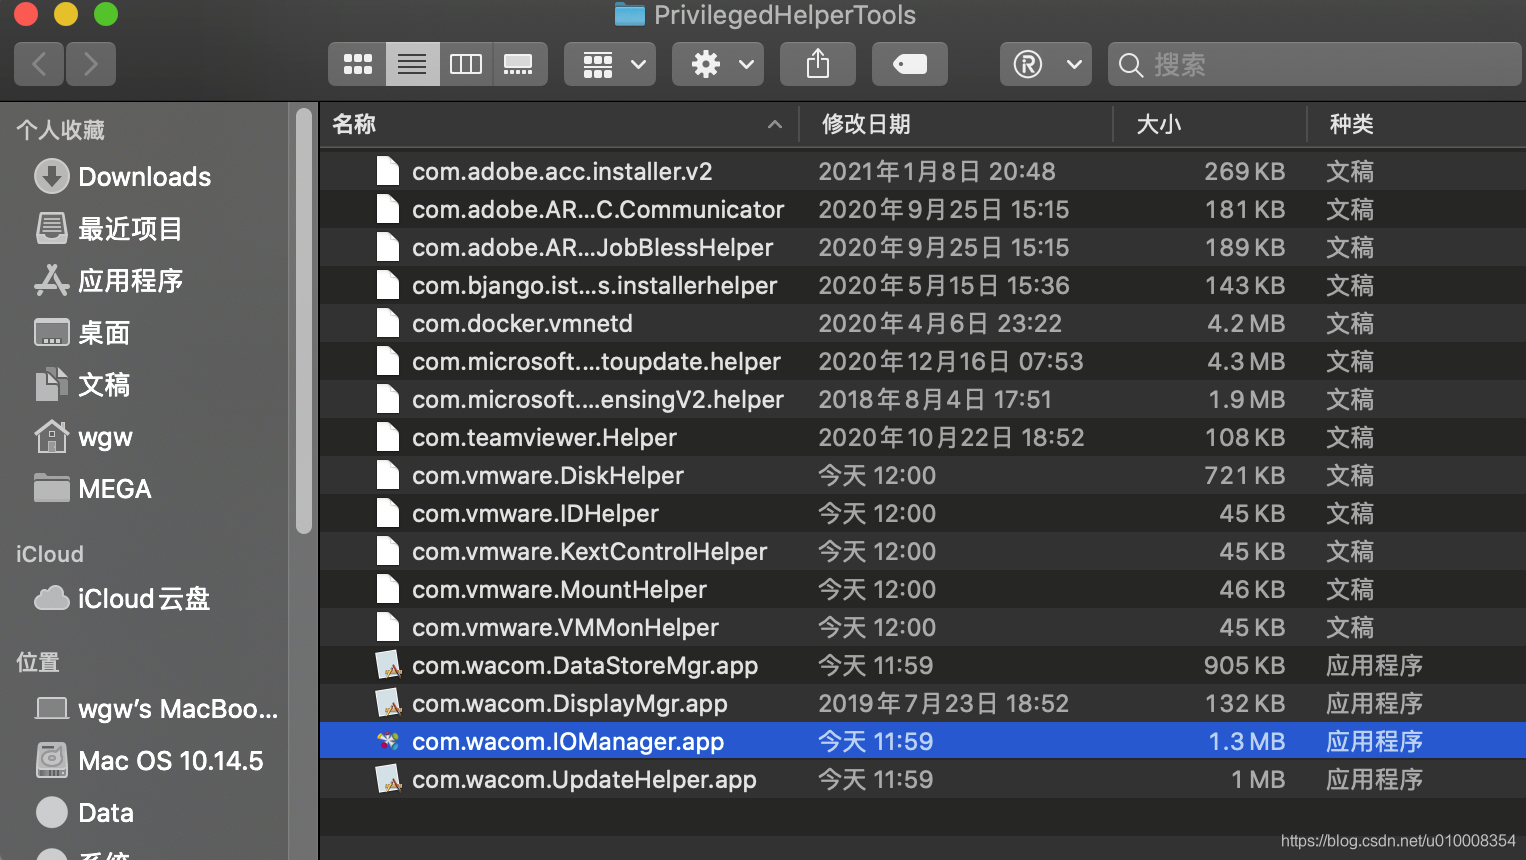Click the sidebar vertical scrollbar
Image resolution: width=1526 pixels, height=860 pixels.
tap(304, 321)
